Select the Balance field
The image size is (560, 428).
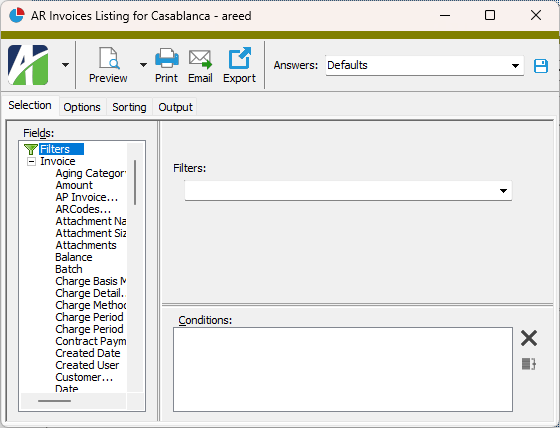pos(74,257)
